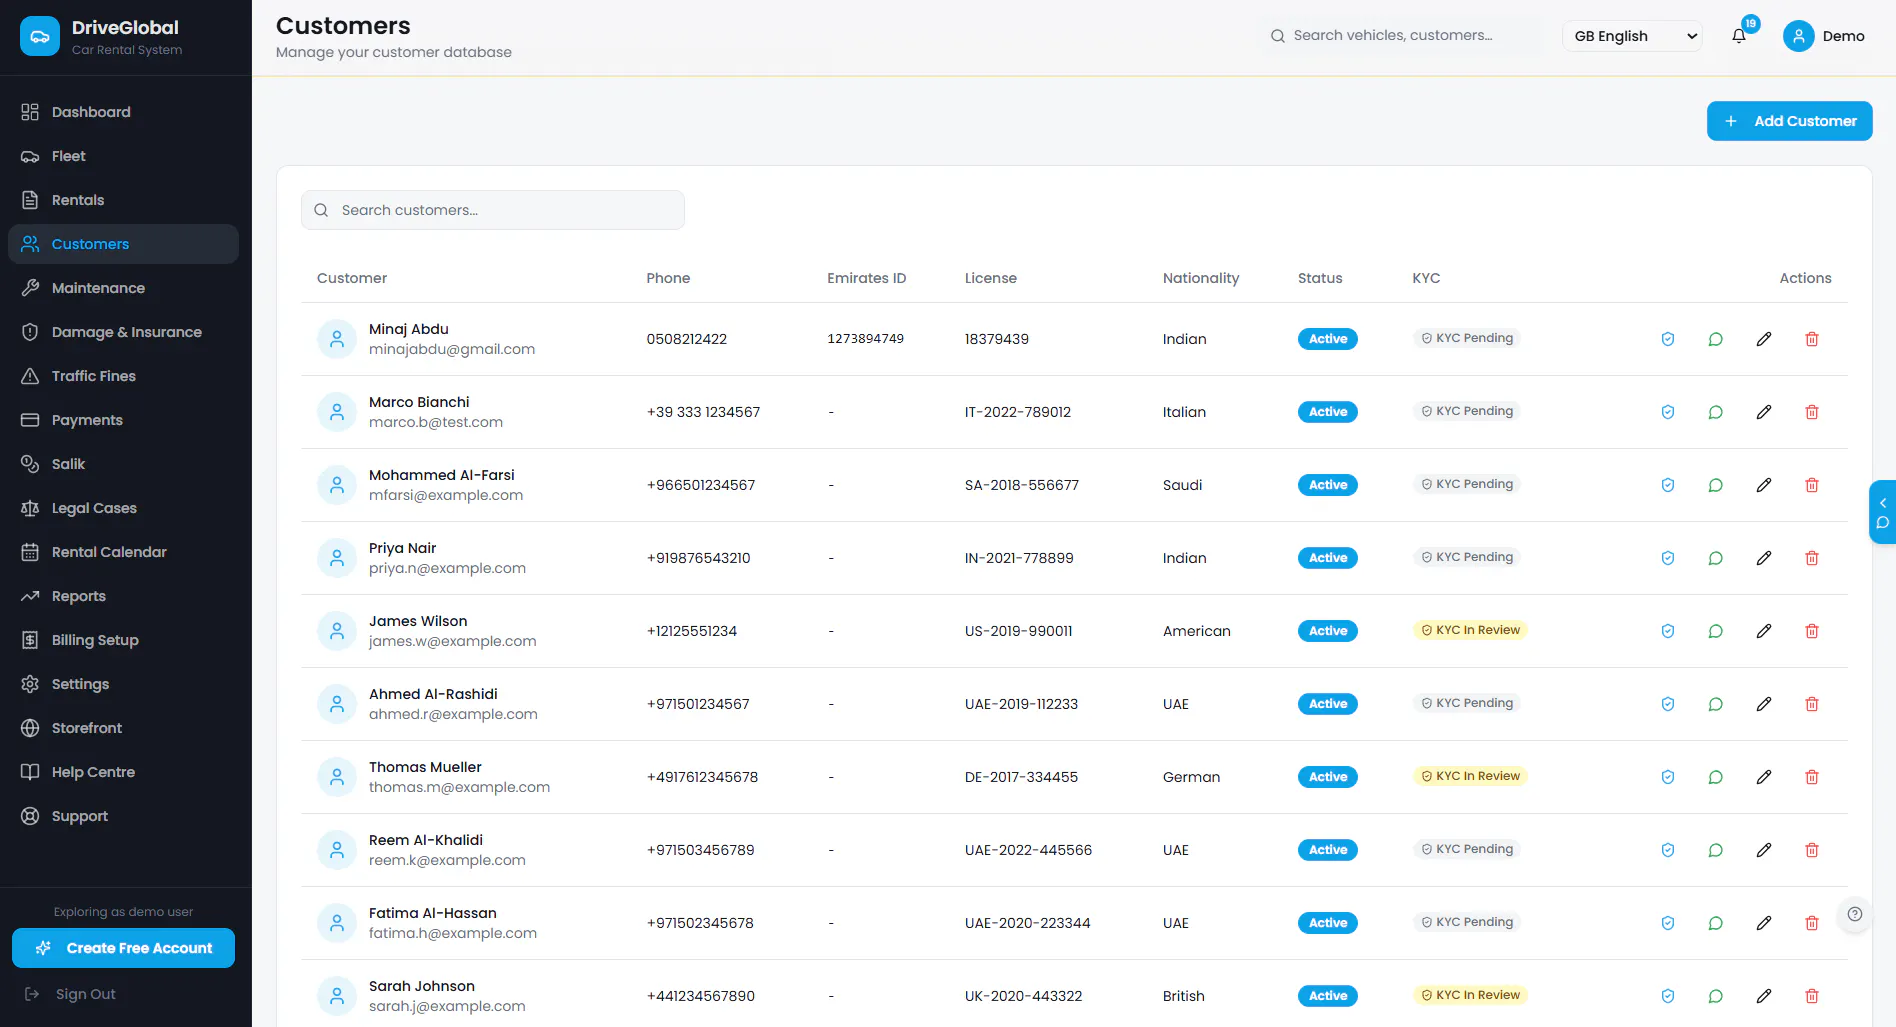
Task: Delete customer Minaj Abdu with trash icon
Action: [x=1811, y=339]
